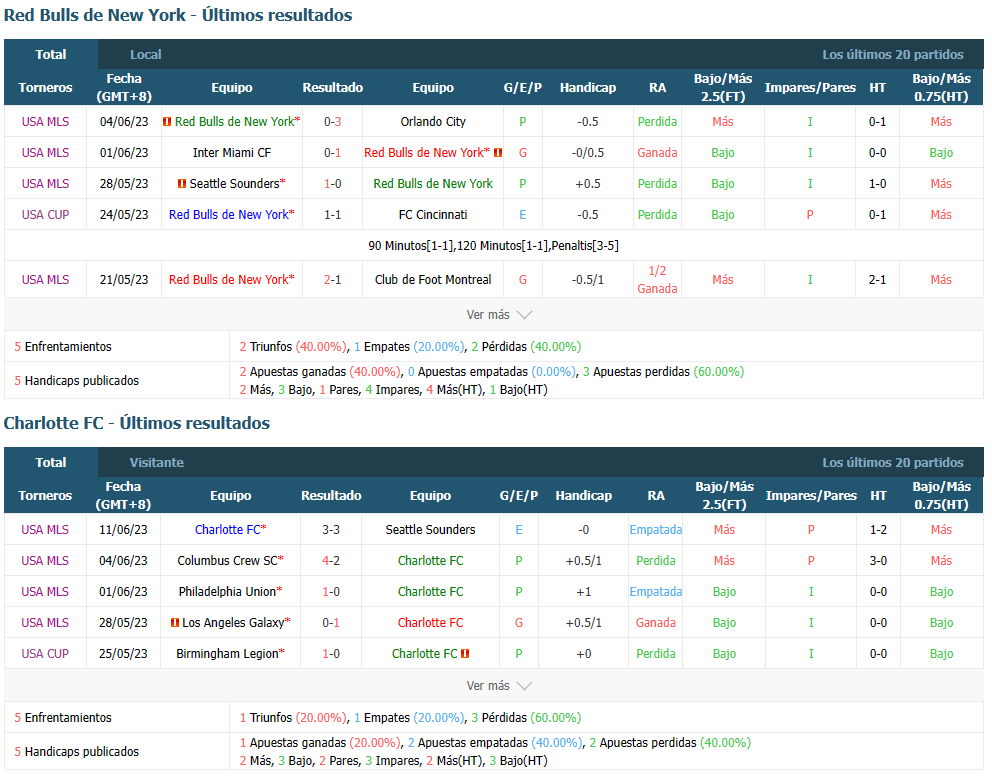Click date 01/06/23 in Inter Miami row
Image resolution: width=992 pixels, height=776 pixels.
[124, 152]
